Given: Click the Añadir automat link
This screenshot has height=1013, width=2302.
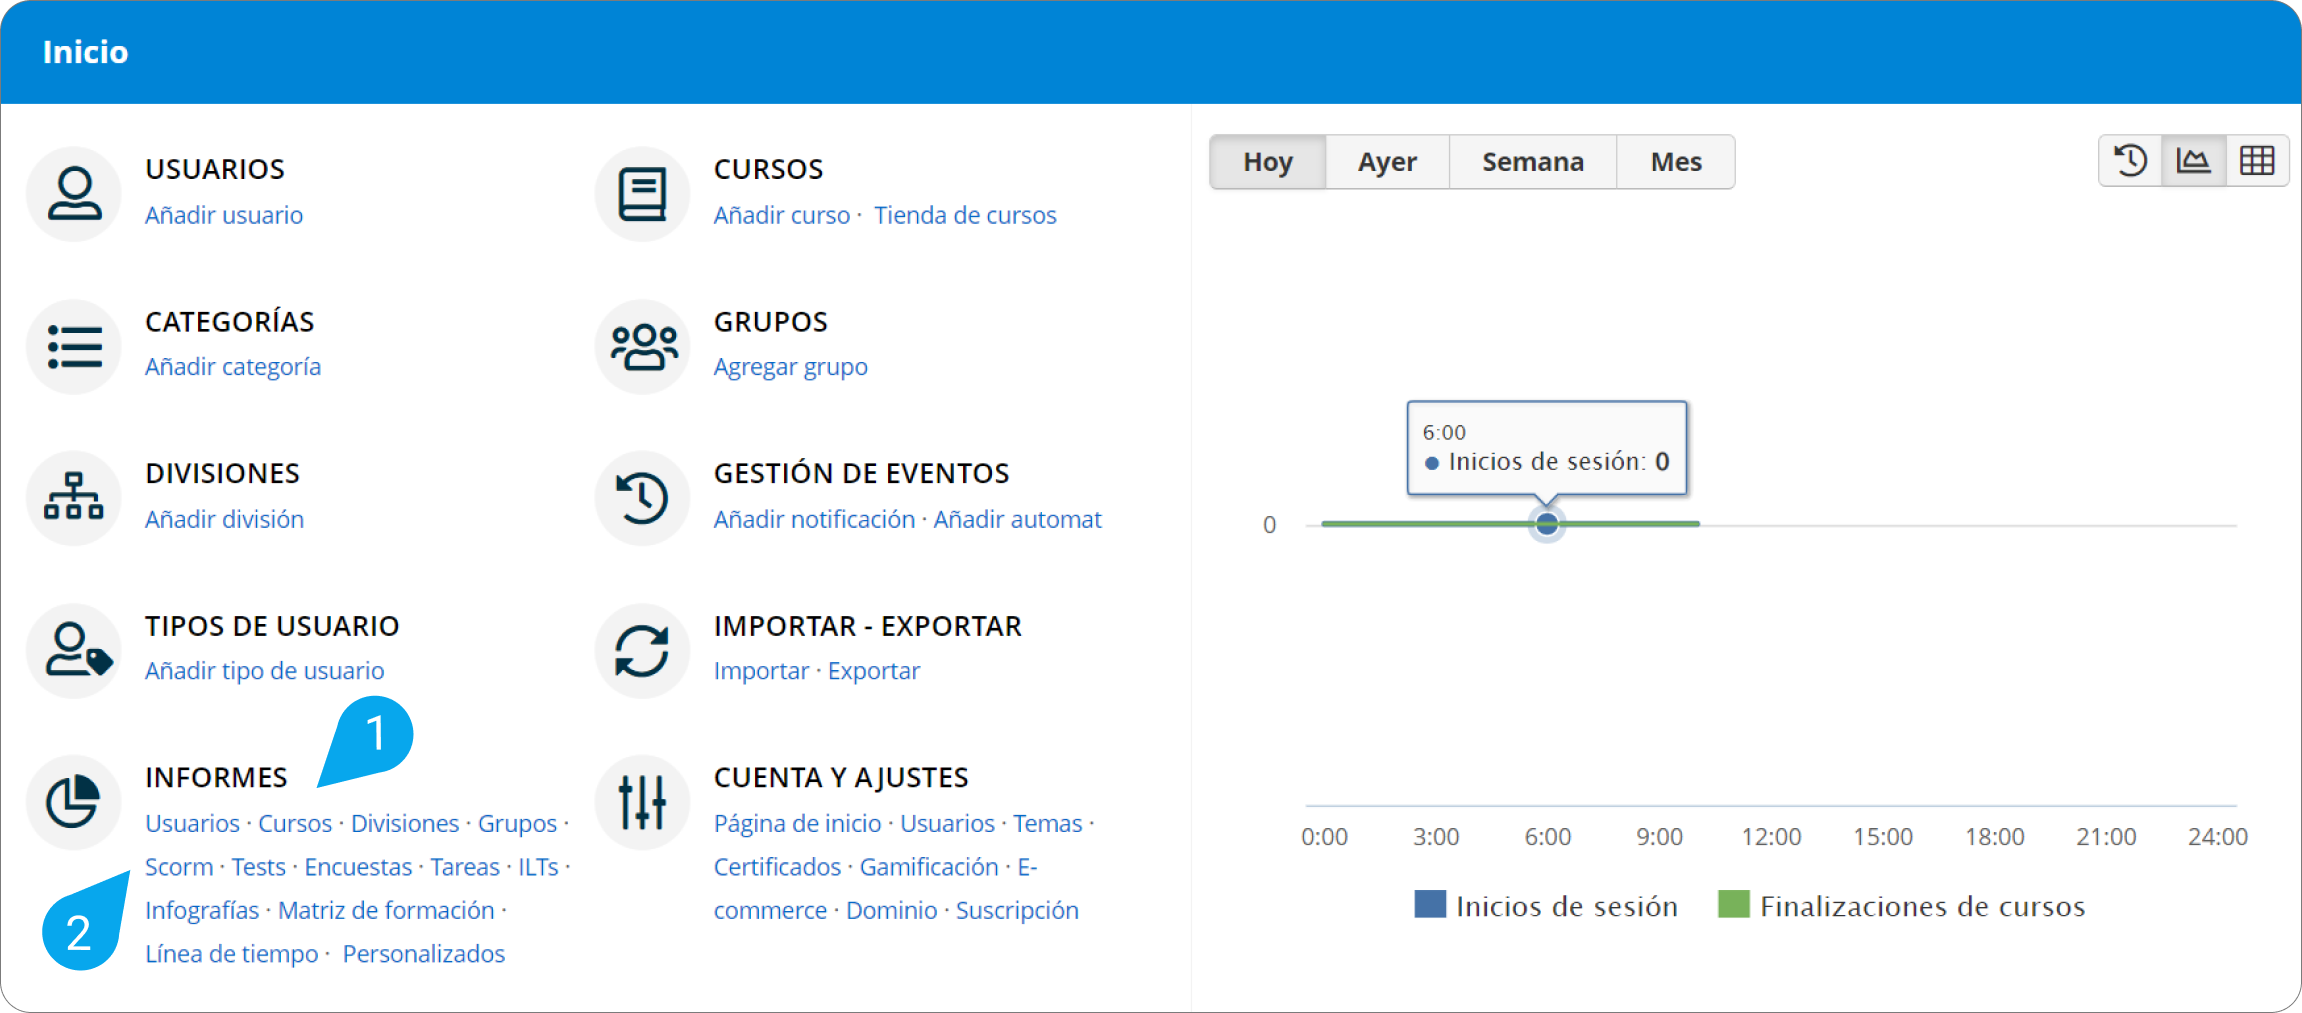Looking at the screenshot, I should [1017, 519].
